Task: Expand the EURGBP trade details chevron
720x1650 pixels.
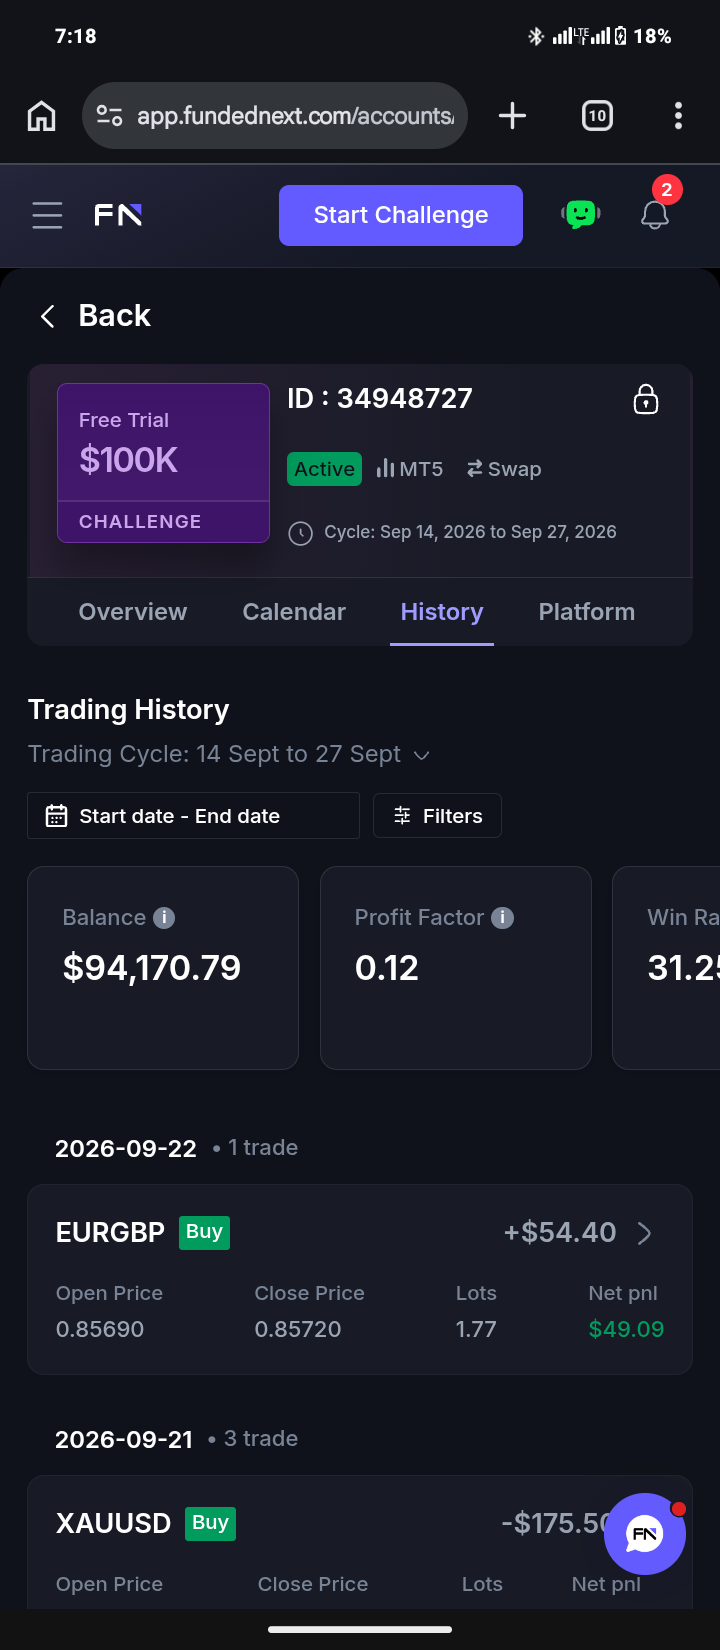Action: point(645,1233)
